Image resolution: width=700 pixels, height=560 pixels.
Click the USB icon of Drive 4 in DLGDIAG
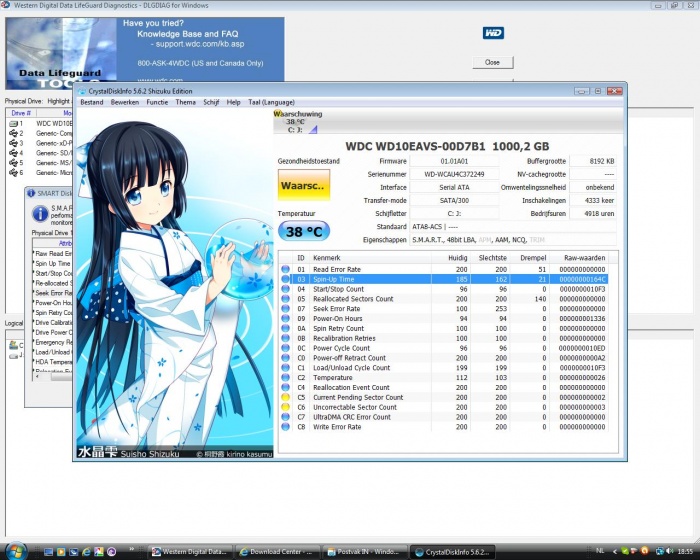click(13, 153)
